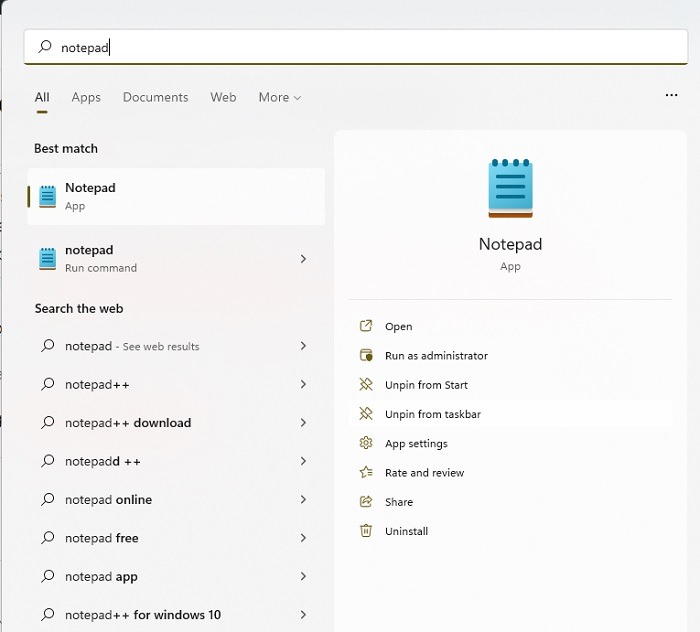The image size is (700, 632).
Task: Click the search icon beside 'notepad online'
Action: [x=48, y=499]
